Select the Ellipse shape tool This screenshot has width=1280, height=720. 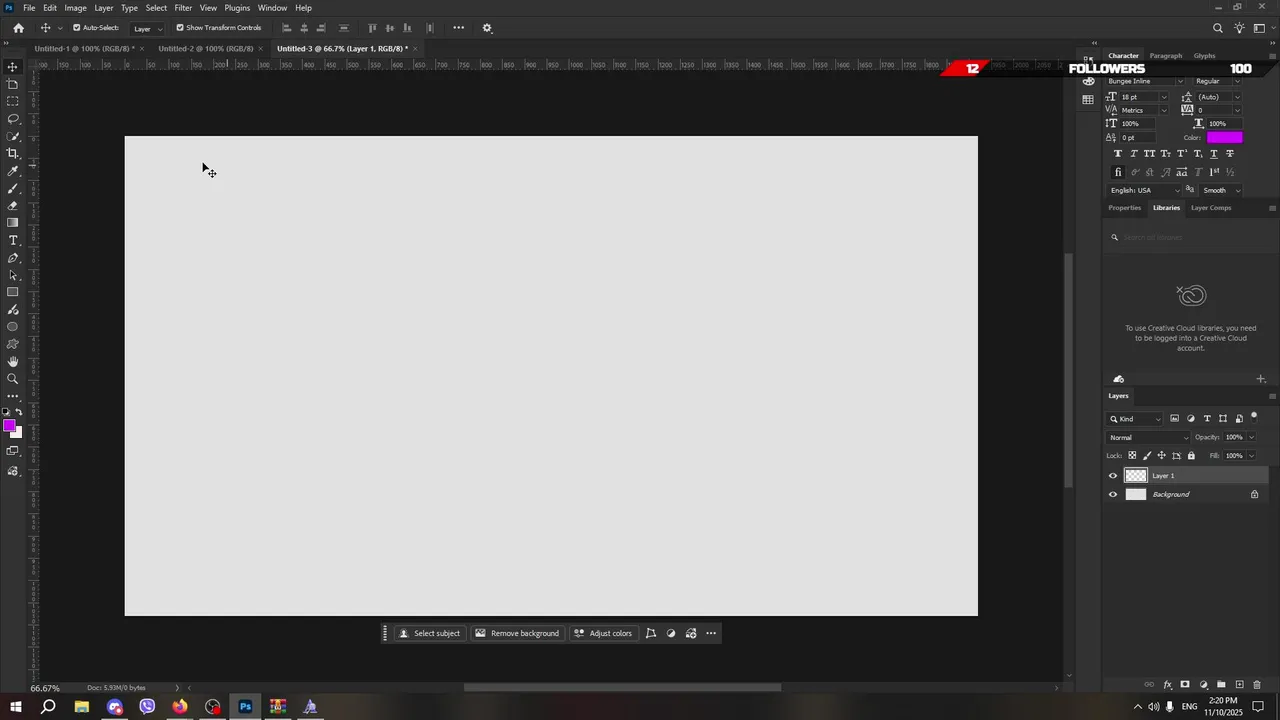point(13,327)
